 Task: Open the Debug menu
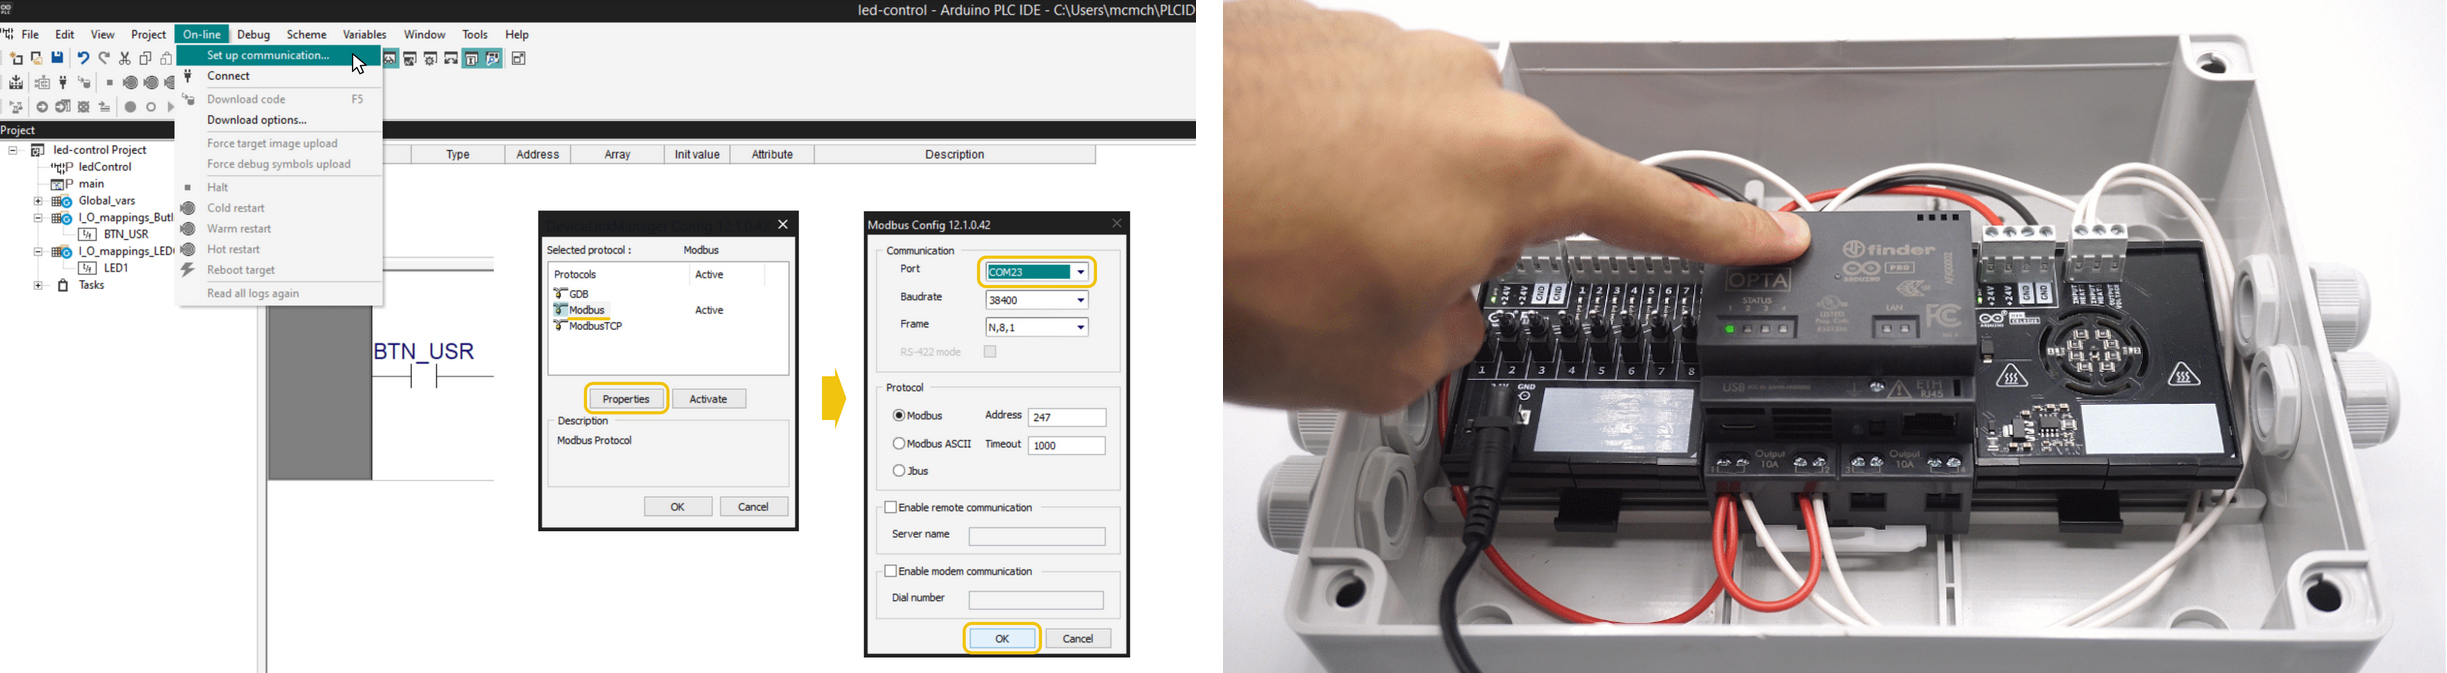tap(253, 35)
